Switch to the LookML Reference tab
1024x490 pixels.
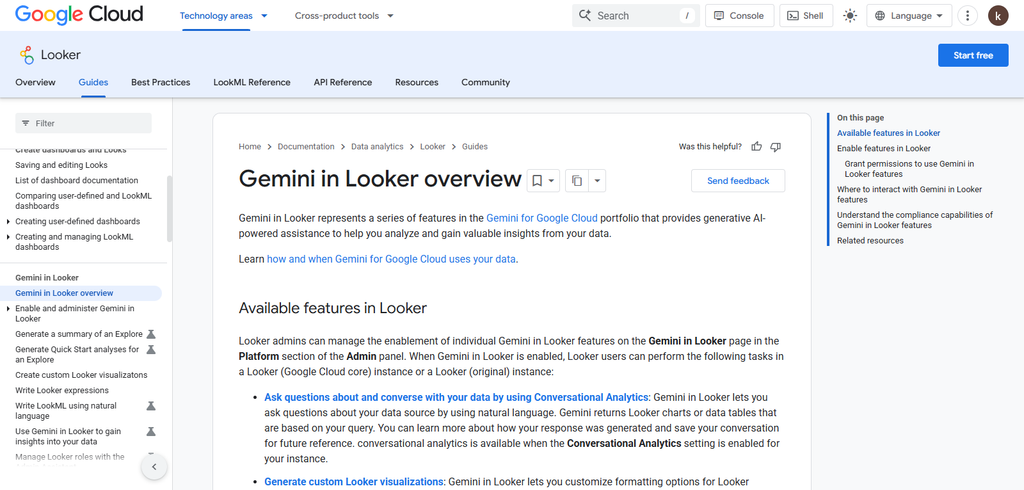tap(252, 82)
